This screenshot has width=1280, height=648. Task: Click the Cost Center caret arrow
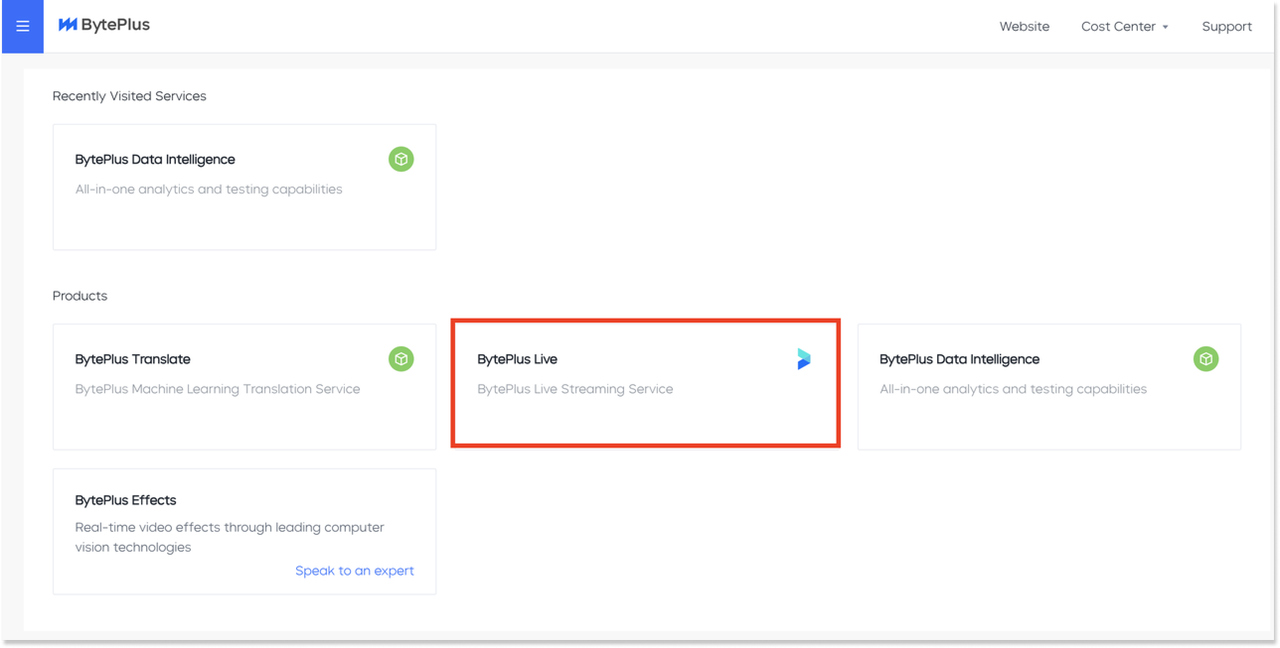(1165, 28)
